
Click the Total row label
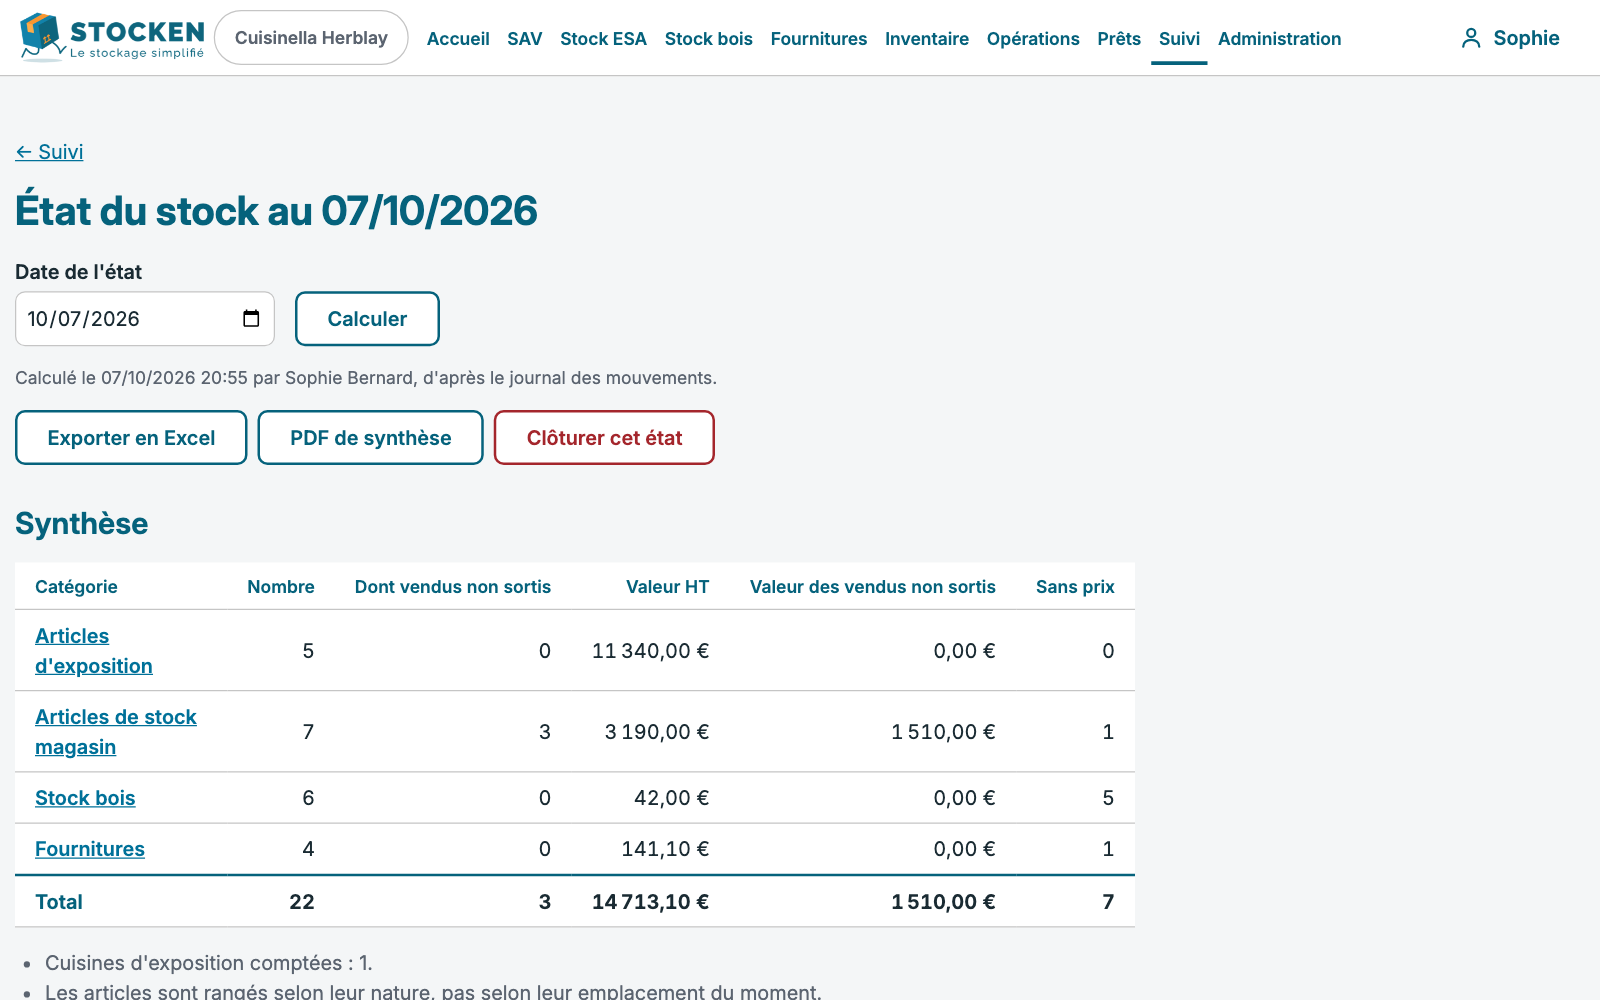pyautogui.click(x=59, y=902)
